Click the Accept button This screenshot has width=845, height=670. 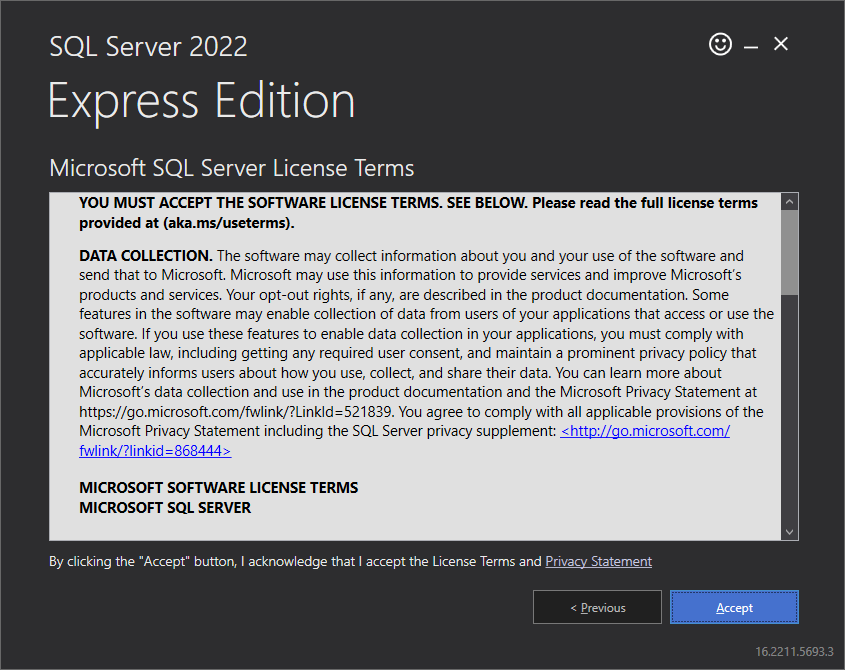734,607
